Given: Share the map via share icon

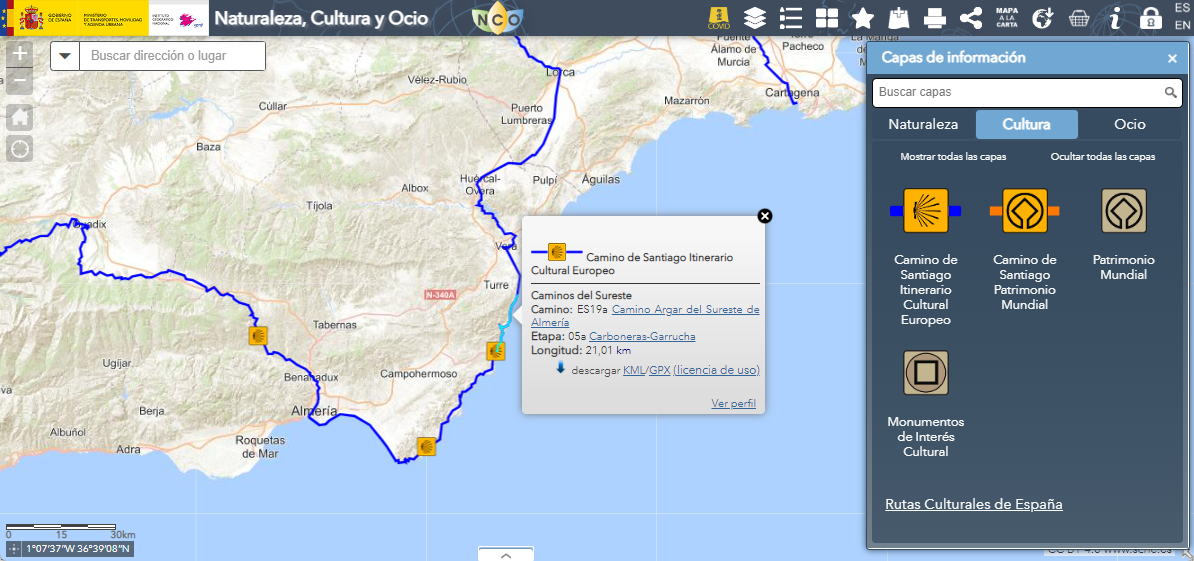Looking at the screenshot, I should (x=971, y=18).
